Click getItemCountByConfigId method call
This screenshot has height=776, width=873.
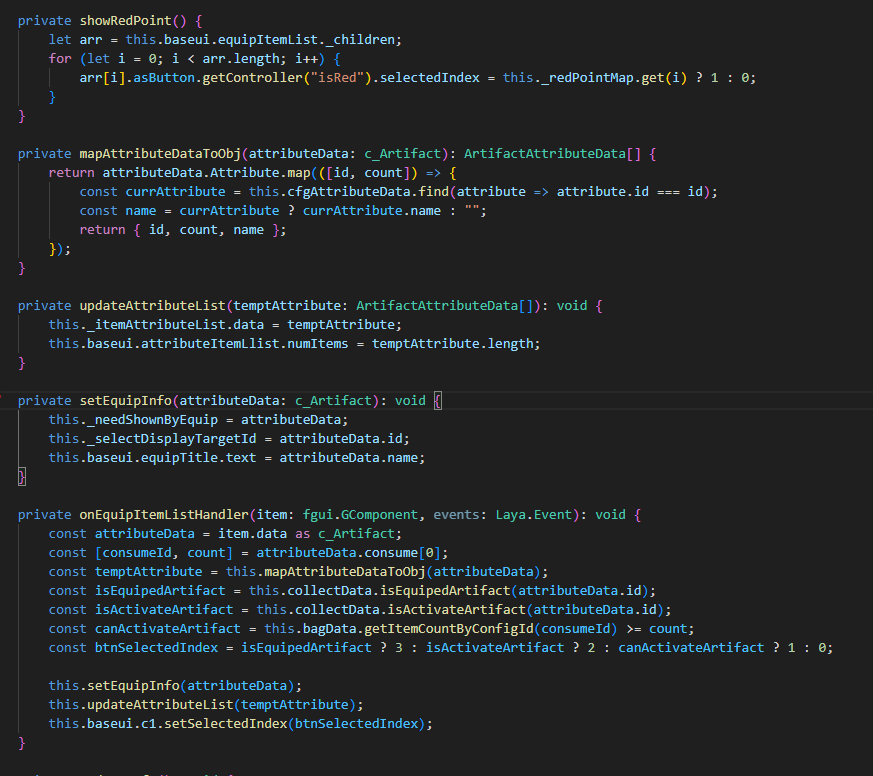click(448, 628)
